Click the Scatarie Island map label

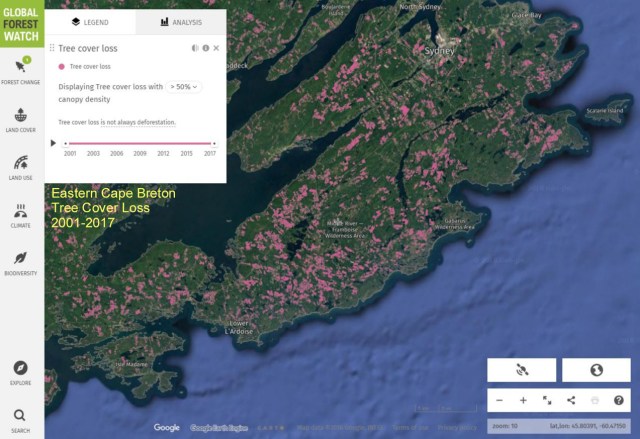(604, 111)
